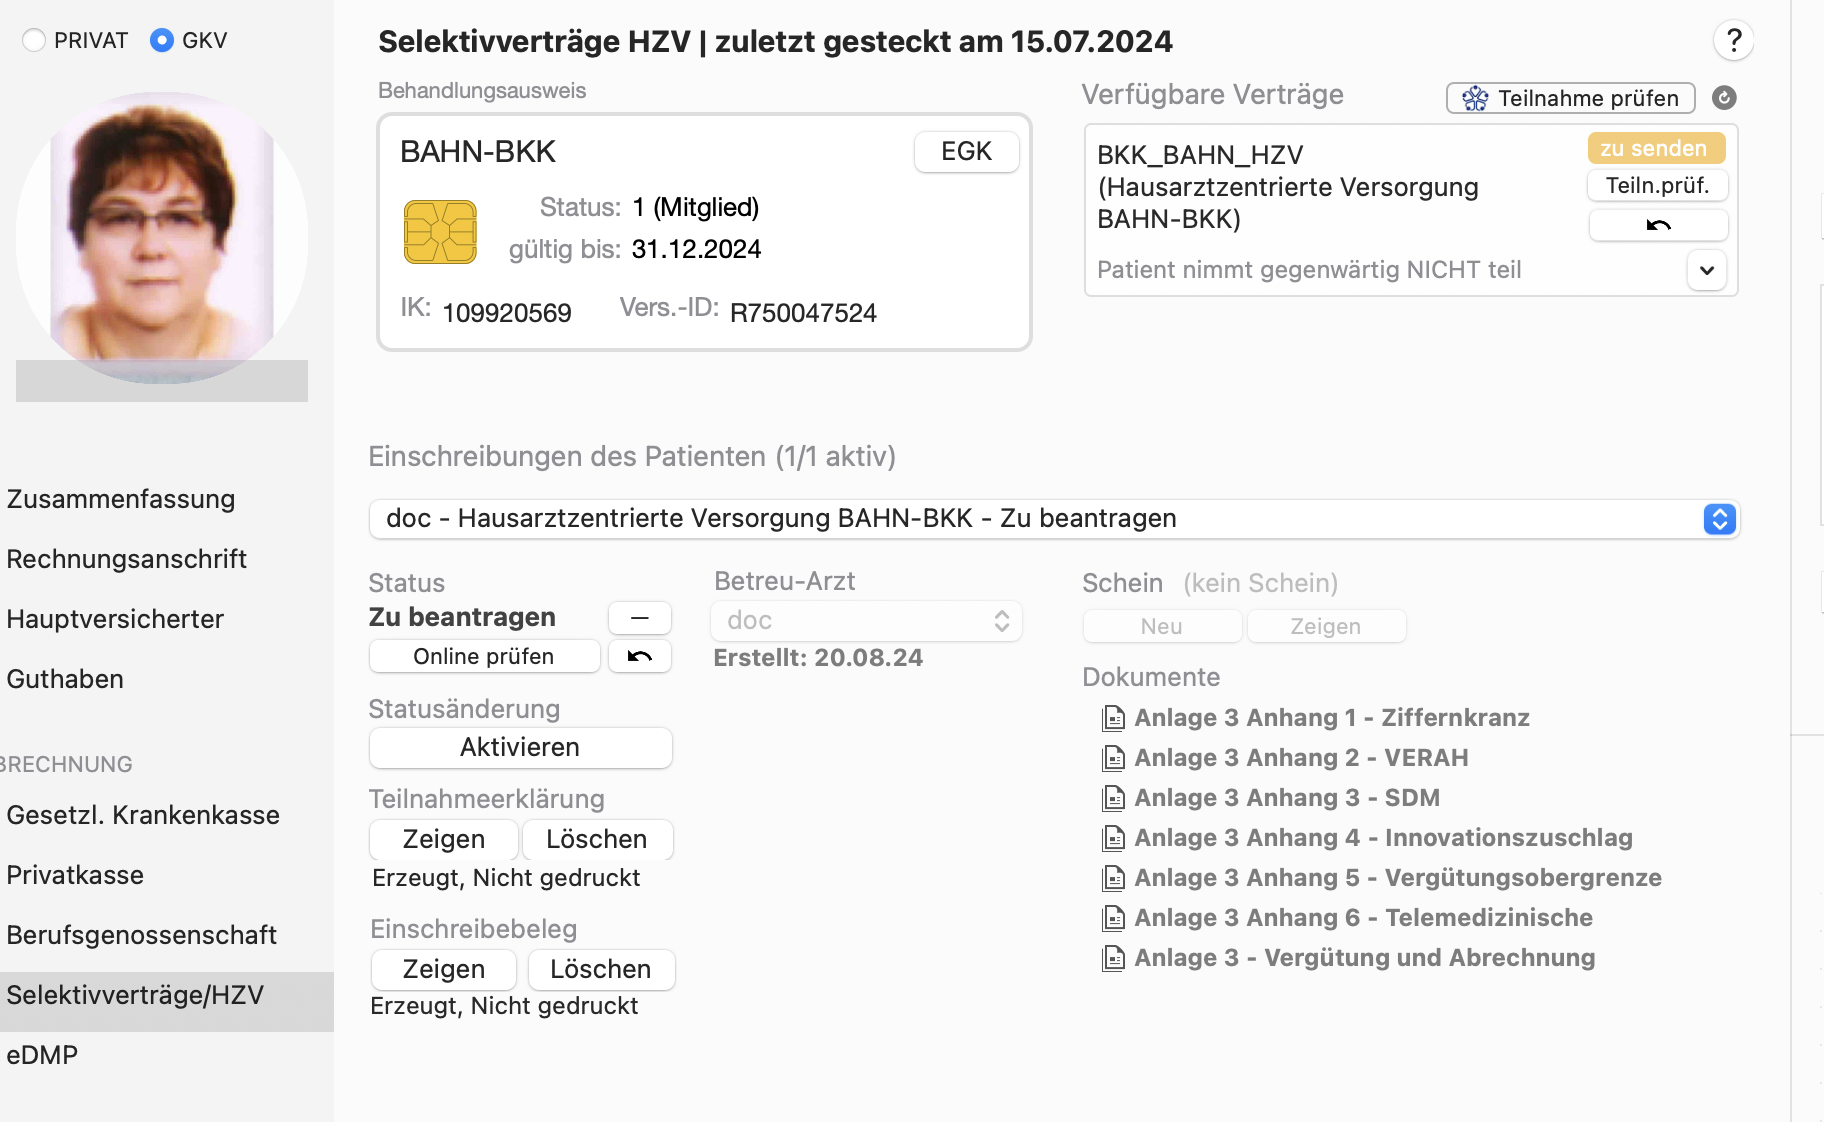Go to Guthaben in the sidebar
Image resolution: width=1824 pixels, height=1122 pixels.
(x=65, y=679)
